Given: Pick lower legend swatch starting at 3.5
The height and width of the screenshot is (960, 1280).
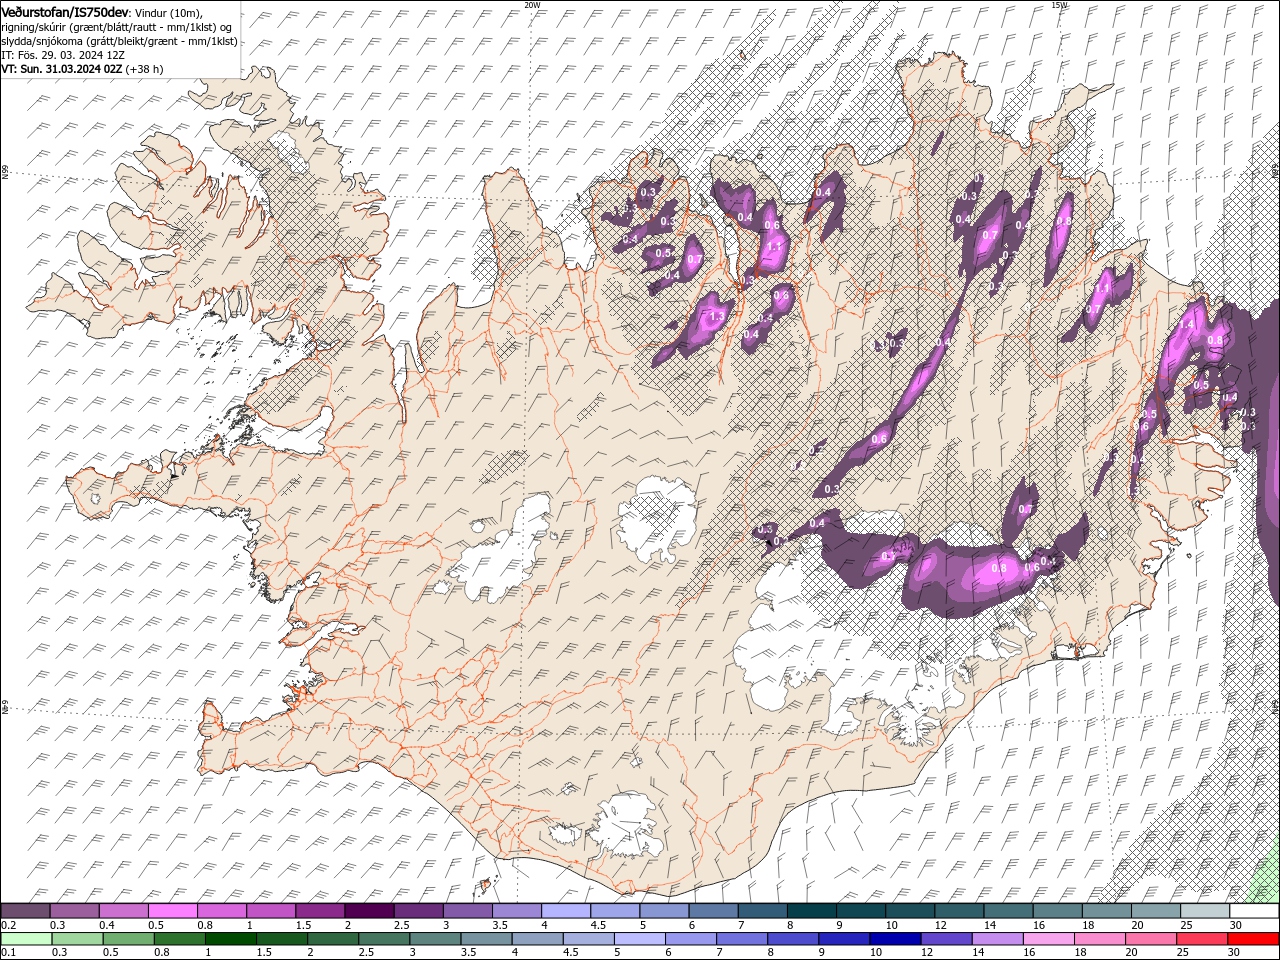Looking at the screenshot, I should click(x=485, y=939).
